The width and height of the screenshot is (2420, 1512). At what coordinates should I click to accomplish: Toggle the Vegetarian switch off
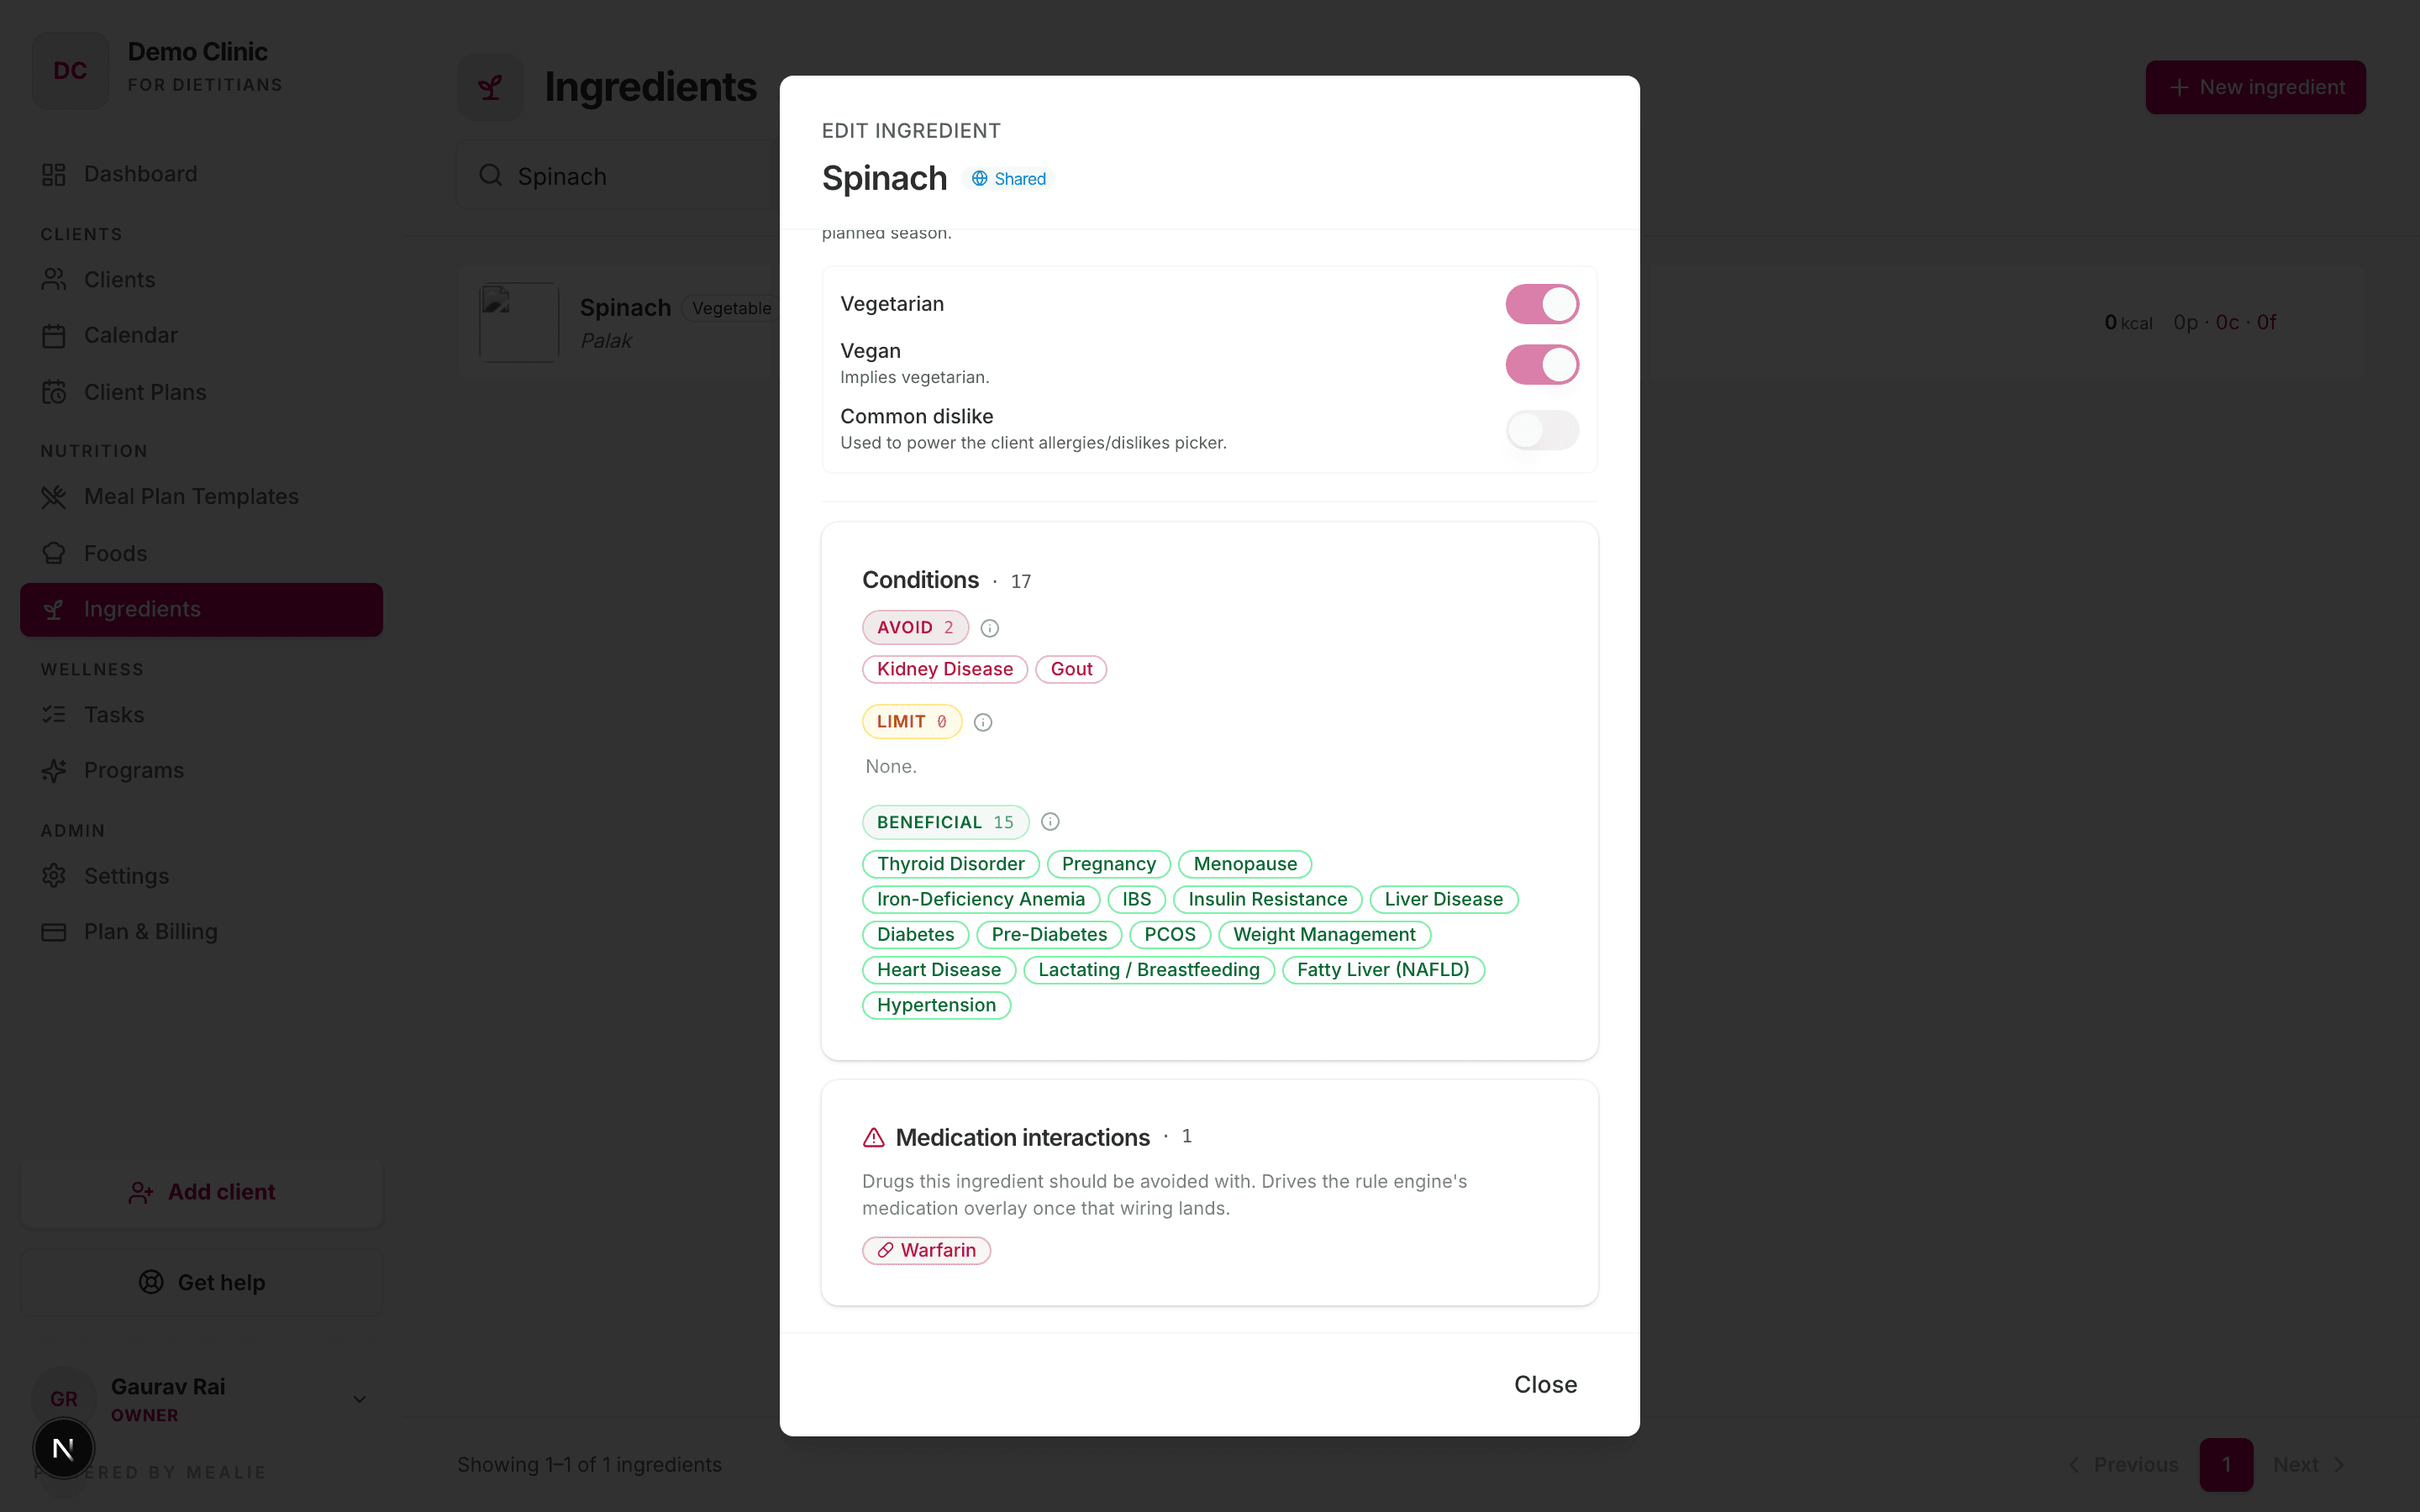click(1542, 304)
